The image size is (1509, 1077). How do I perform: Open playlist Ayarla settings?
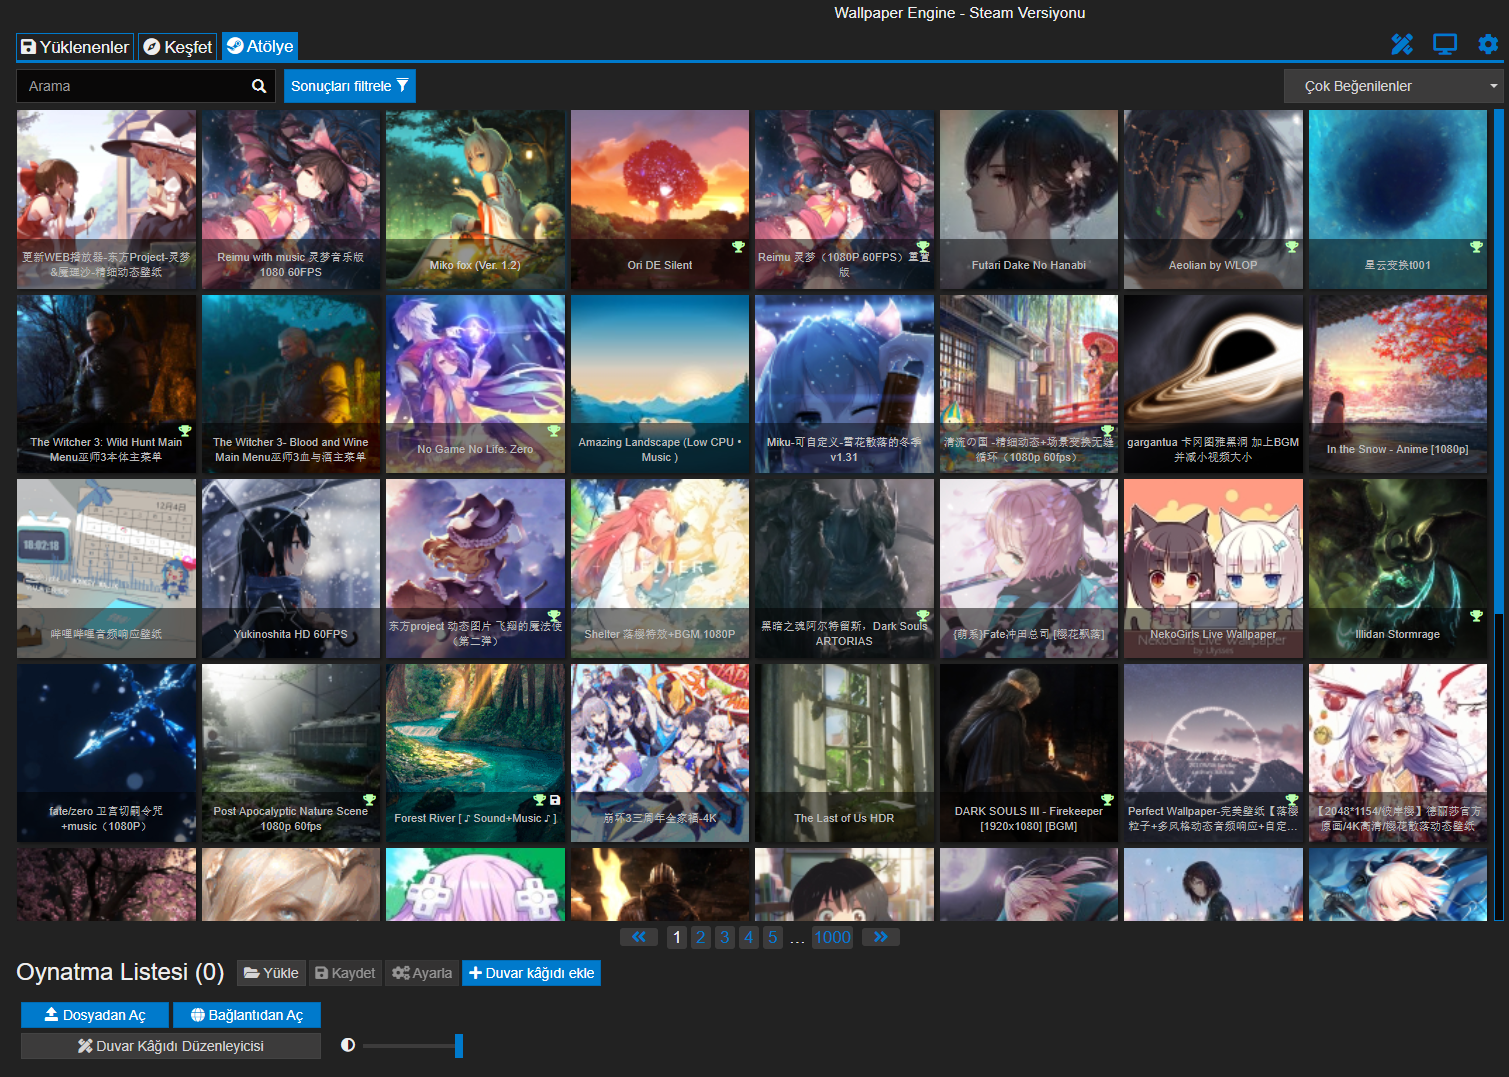click(422, 973)
